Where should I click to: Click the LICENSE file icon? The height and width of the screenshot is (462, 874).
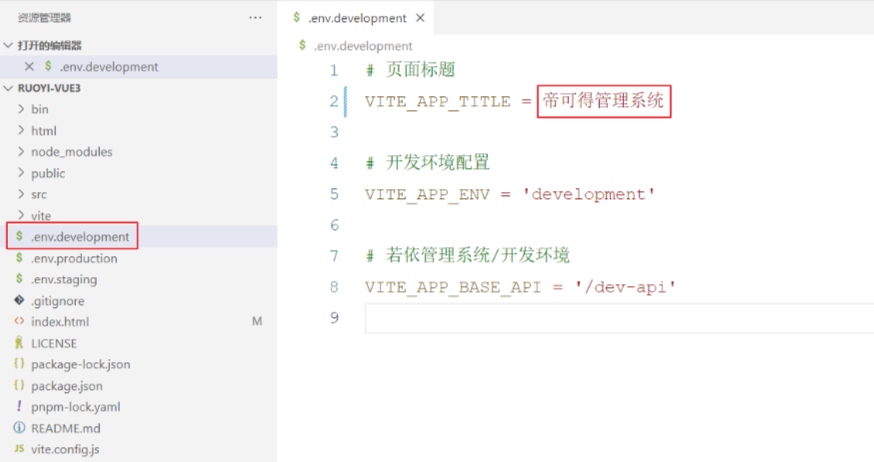point(19,343)
